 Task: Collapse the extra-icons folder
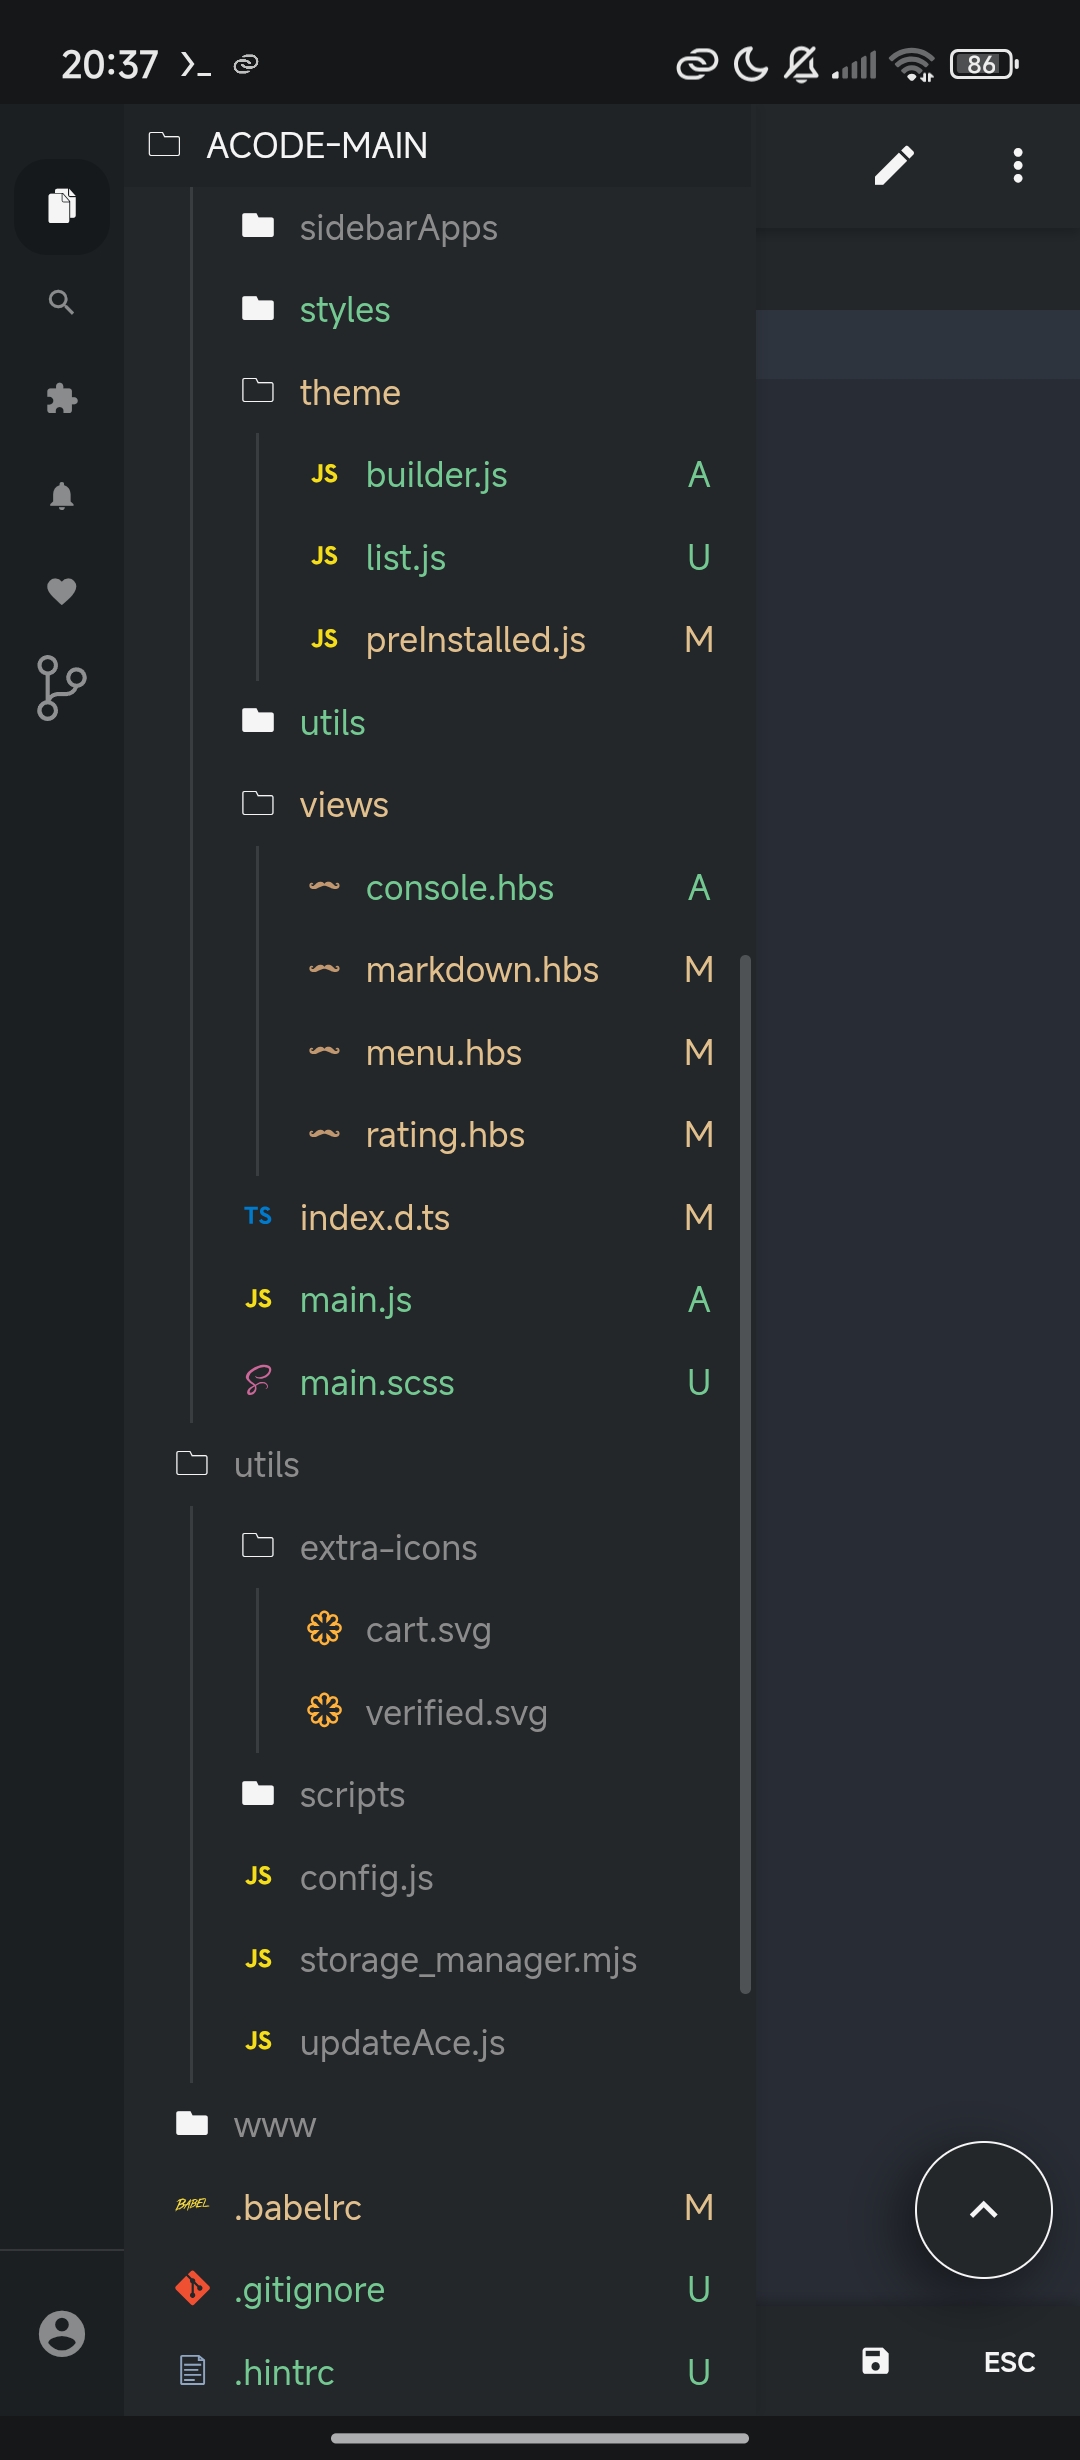coord(388,1548)
